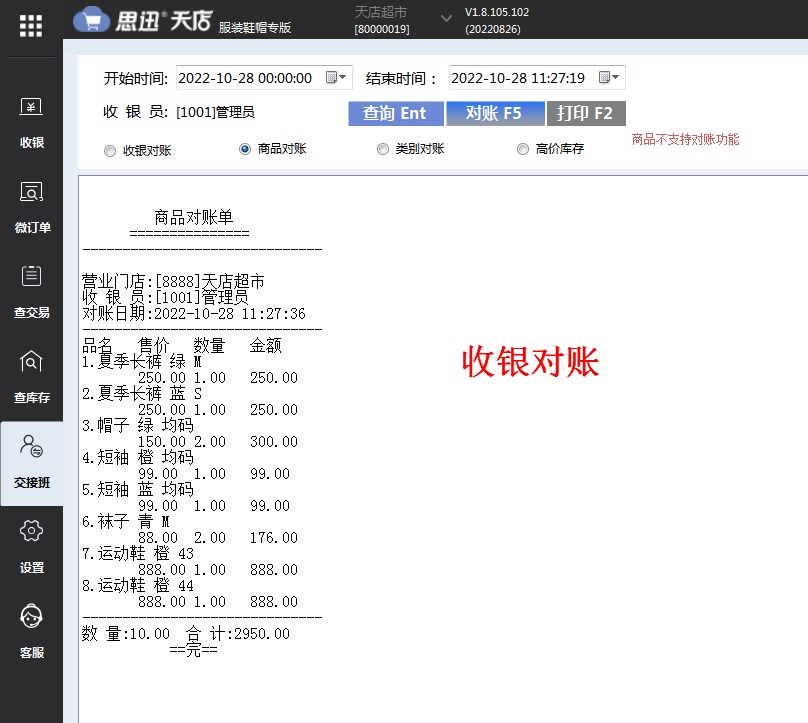Select 查交易 in the sidebar
The image size is (808, 723).
tap(31, 292)
